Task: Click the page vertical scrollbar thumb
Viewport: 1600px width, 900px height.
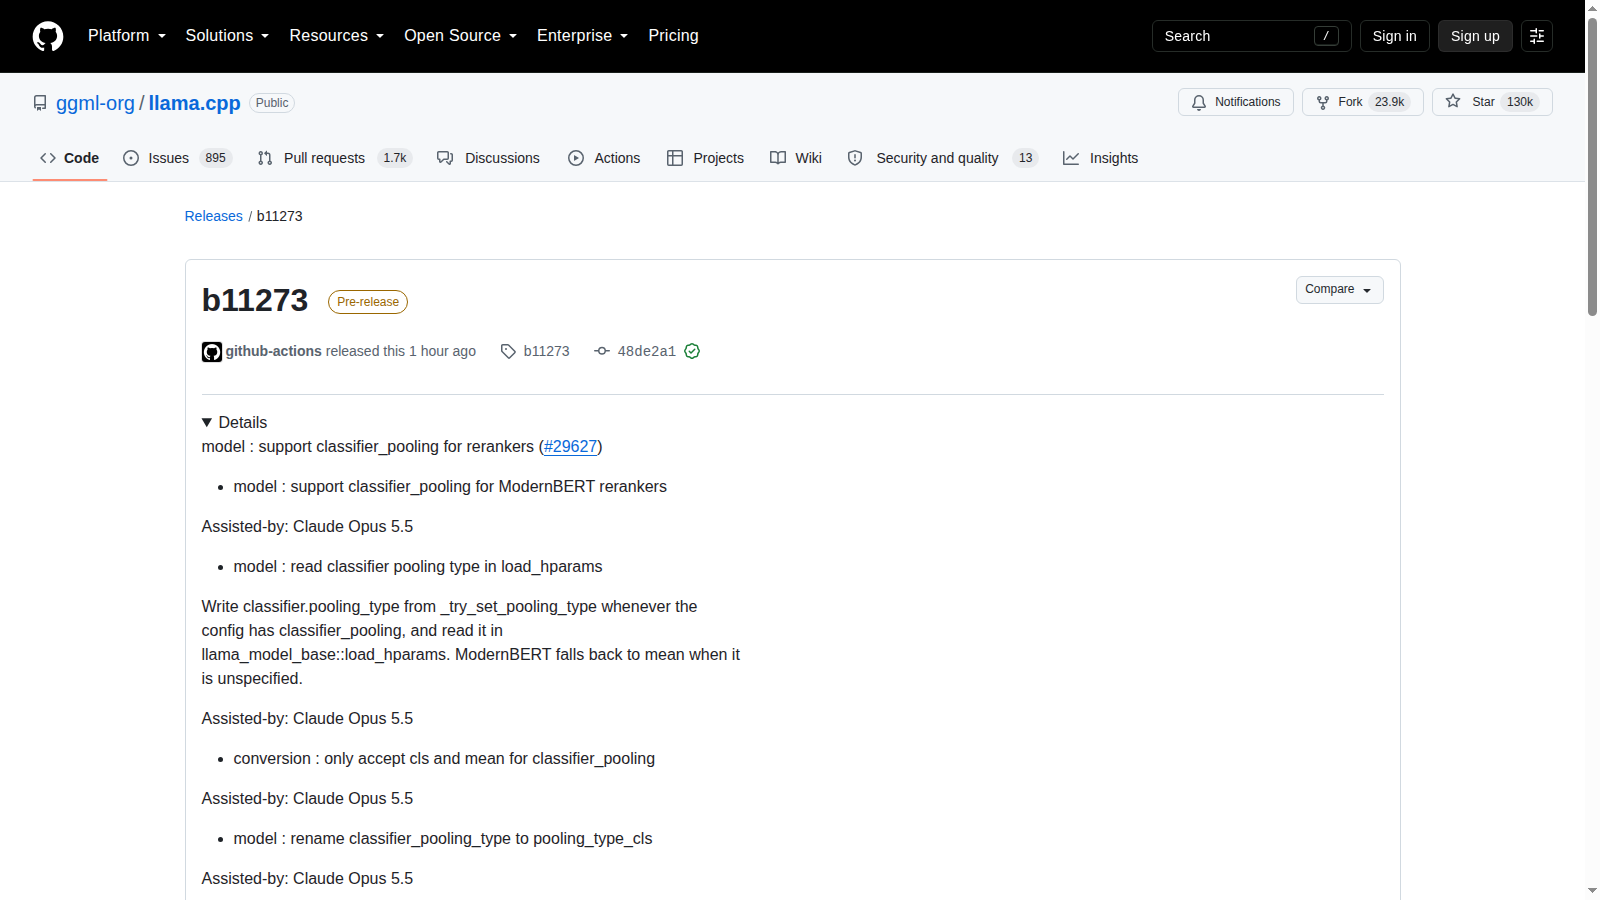Action: click(1592, 165)
